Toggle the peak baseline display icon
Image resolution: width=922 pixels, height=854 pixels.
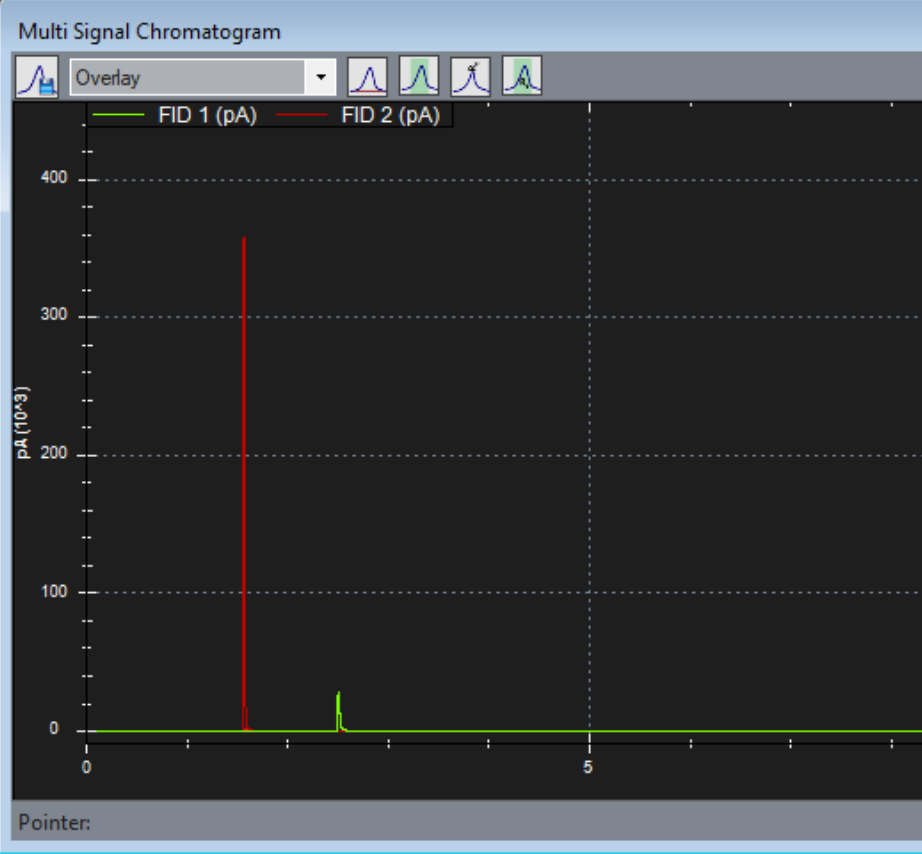point(368,76)
